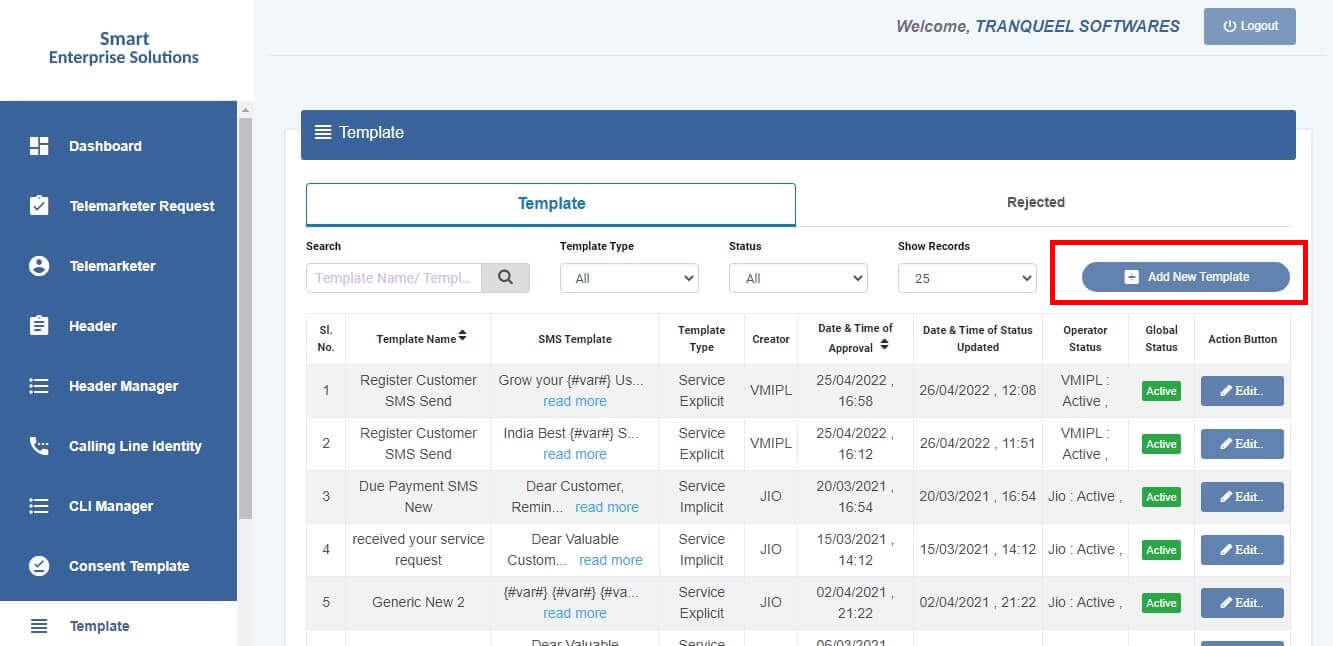Log out using the Logout button

pyautogui.click(x=1249, y=26)
